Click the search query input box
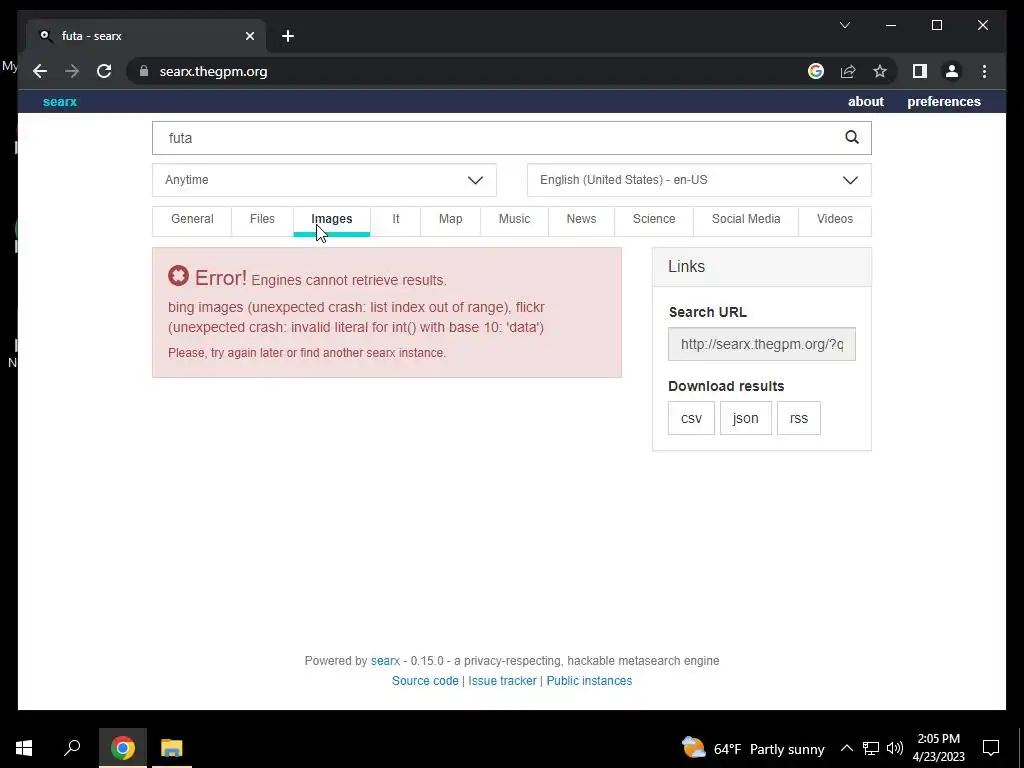Screen dimensions: 1024x768 pyautogui.click(x=496, y=138)
